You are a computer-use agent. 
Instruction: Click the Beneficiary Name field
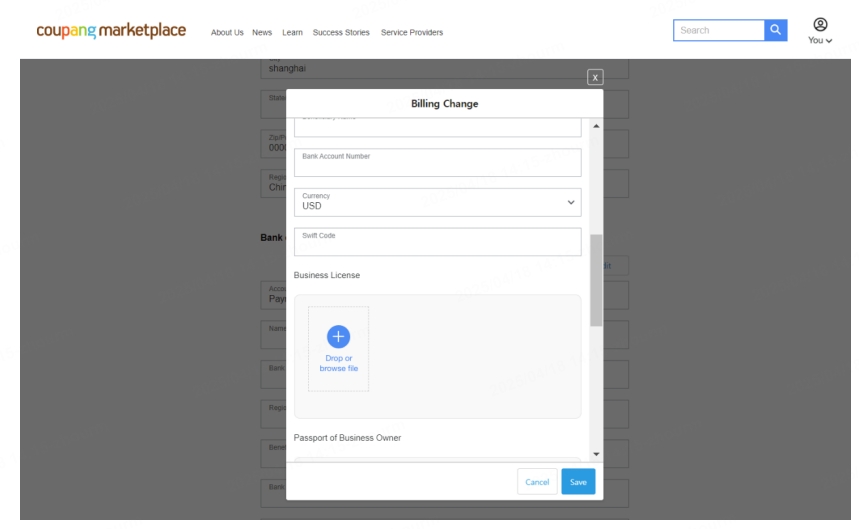437,127
